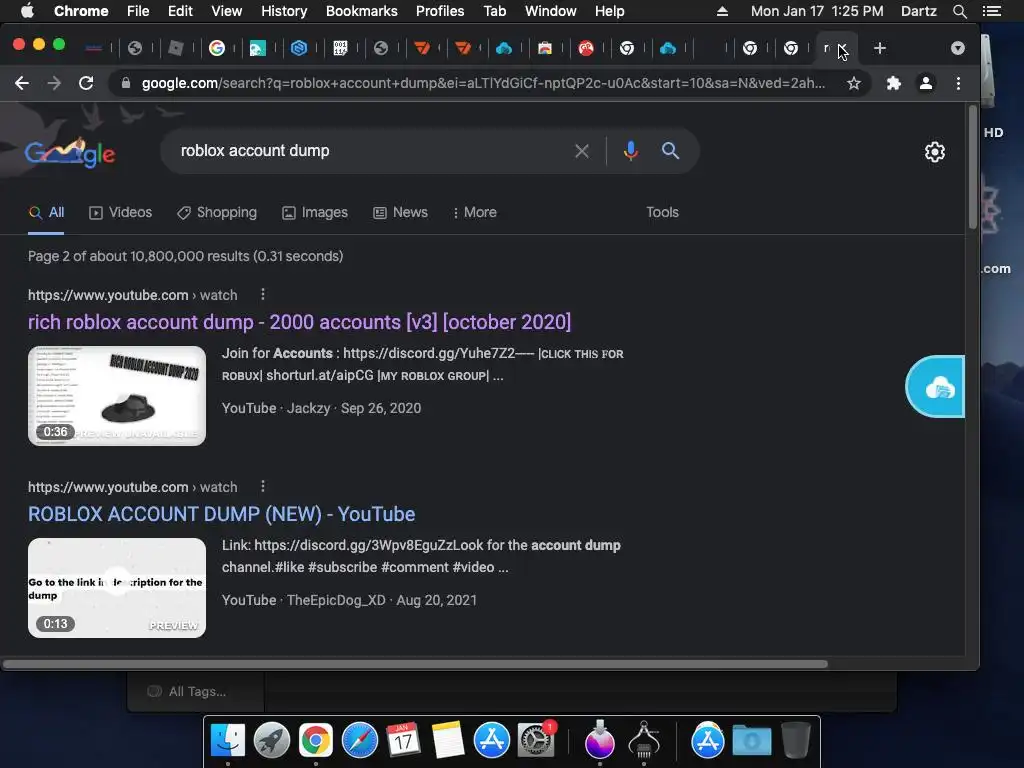Open the Profiles menu
Viewport: 1024px width, 768px height.
click(440, 11)
